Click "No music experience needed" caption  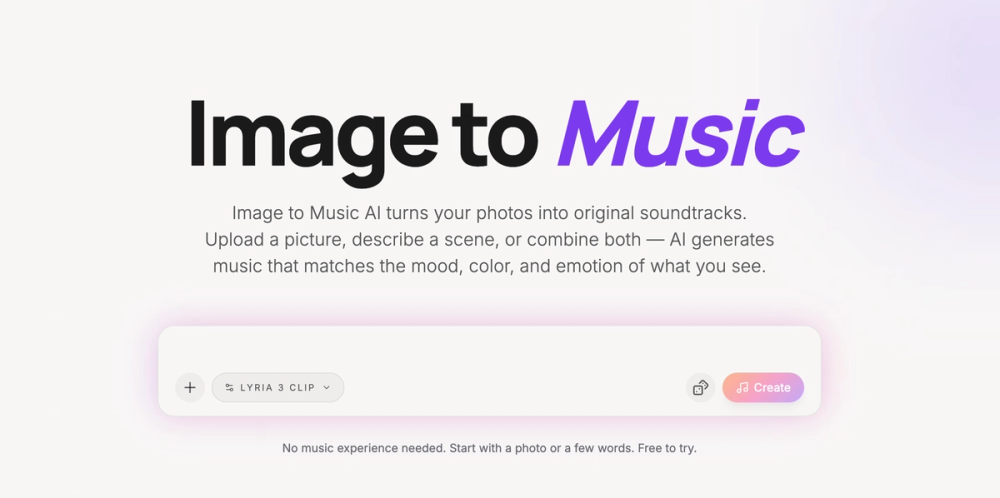click(x=364, y=448)
